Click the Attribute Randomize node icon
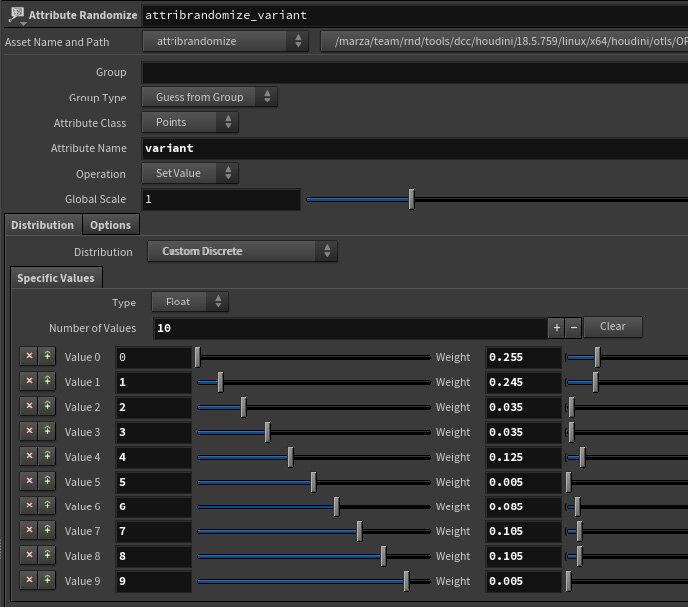688x607 pixels. pos(15,15)
